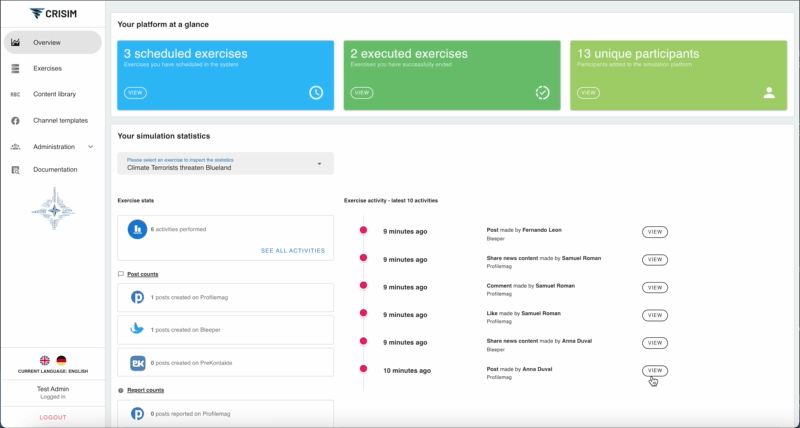This screenshot has width=800, height=428.
Task: Click the Test Admin user name
Action: [x=53, y=389]
